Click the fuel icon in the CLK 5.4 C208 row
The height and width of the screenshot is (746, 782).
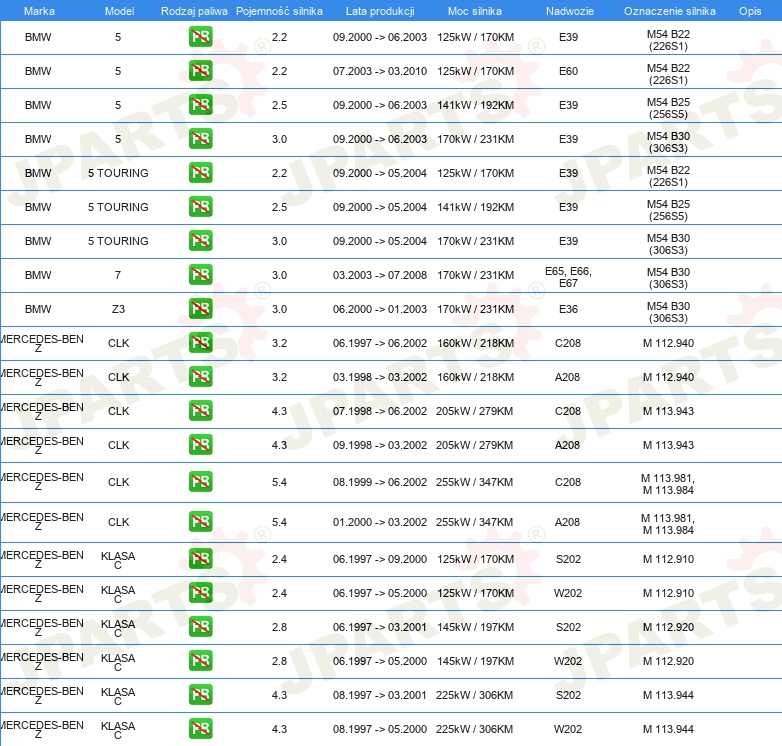[200, 482]
